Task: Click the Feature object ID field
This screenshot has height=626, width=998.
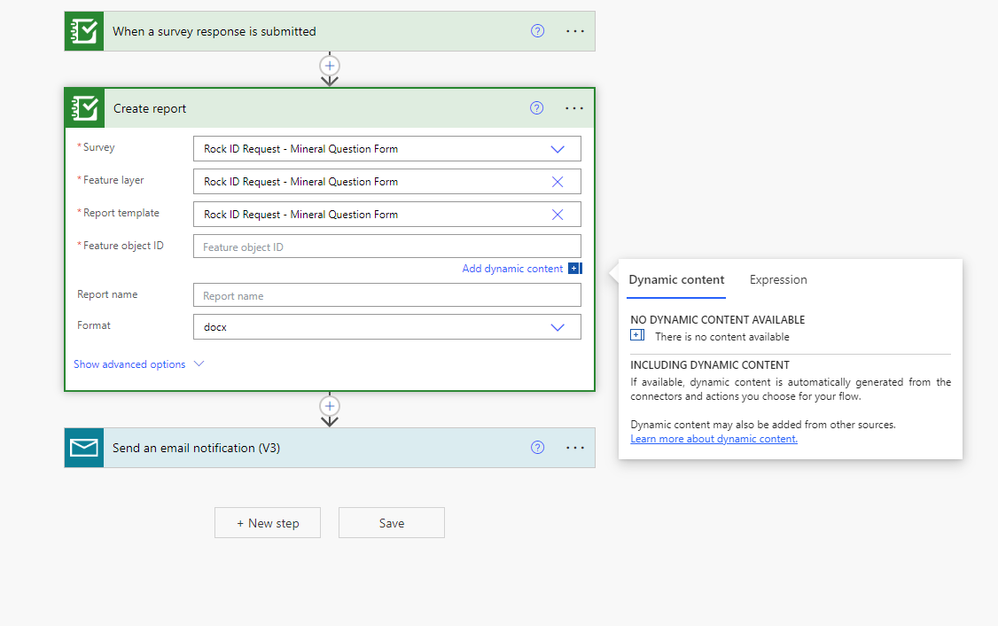Action: pos(386,247)
